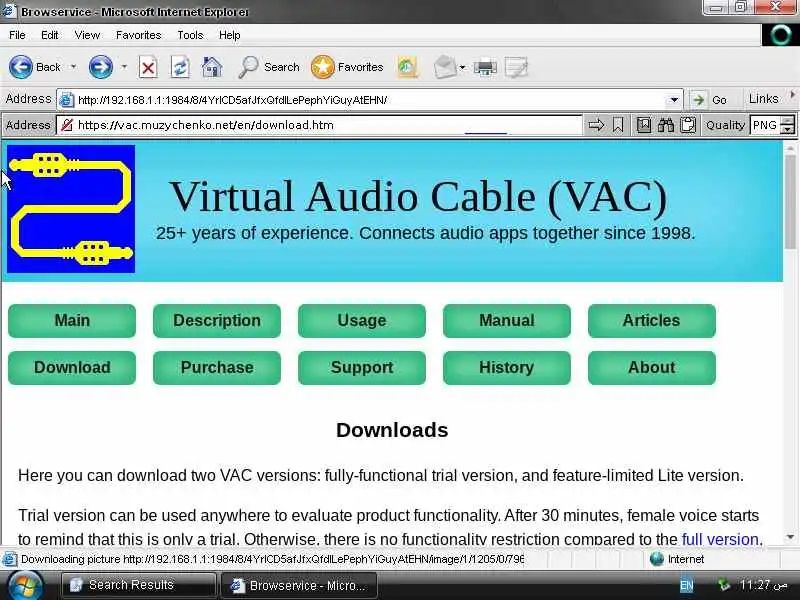
Task: Click the vertical scrollbar thumb
Action: [791, 202]
